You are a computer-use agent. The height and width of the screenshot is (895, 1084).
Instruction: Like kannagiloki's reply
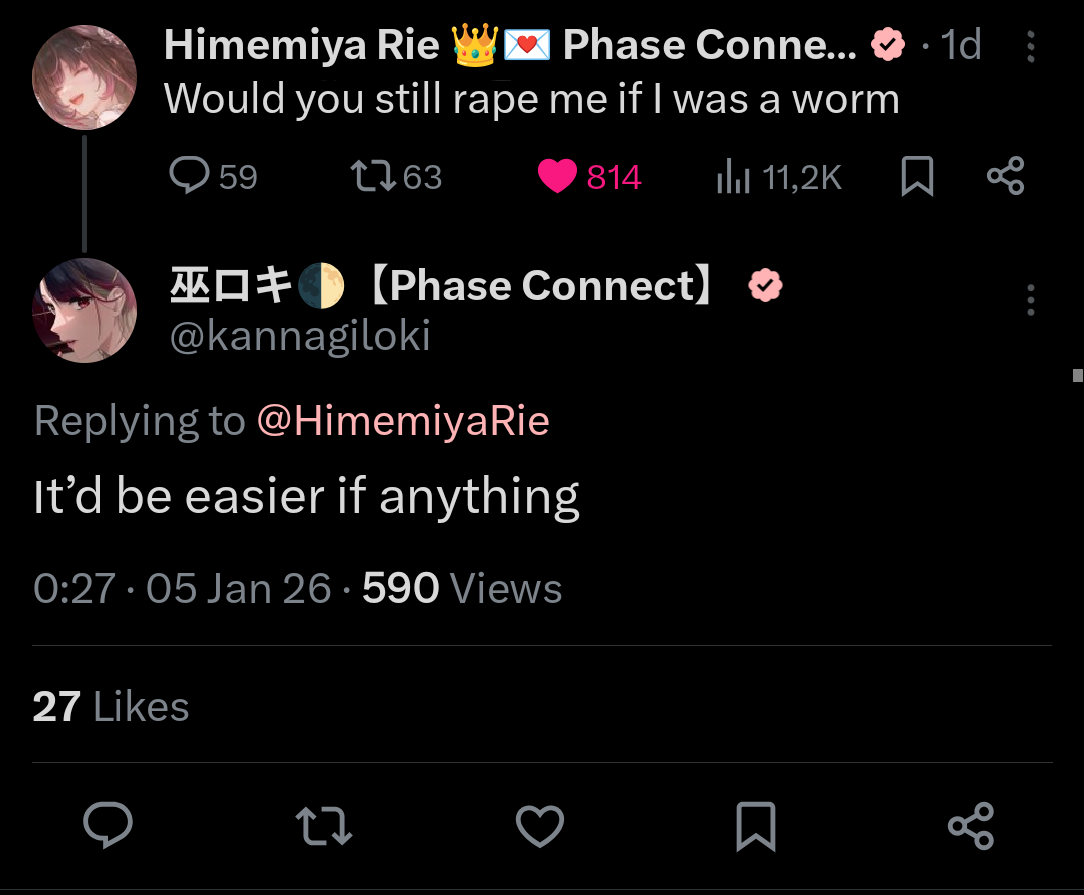coord(540,826)
